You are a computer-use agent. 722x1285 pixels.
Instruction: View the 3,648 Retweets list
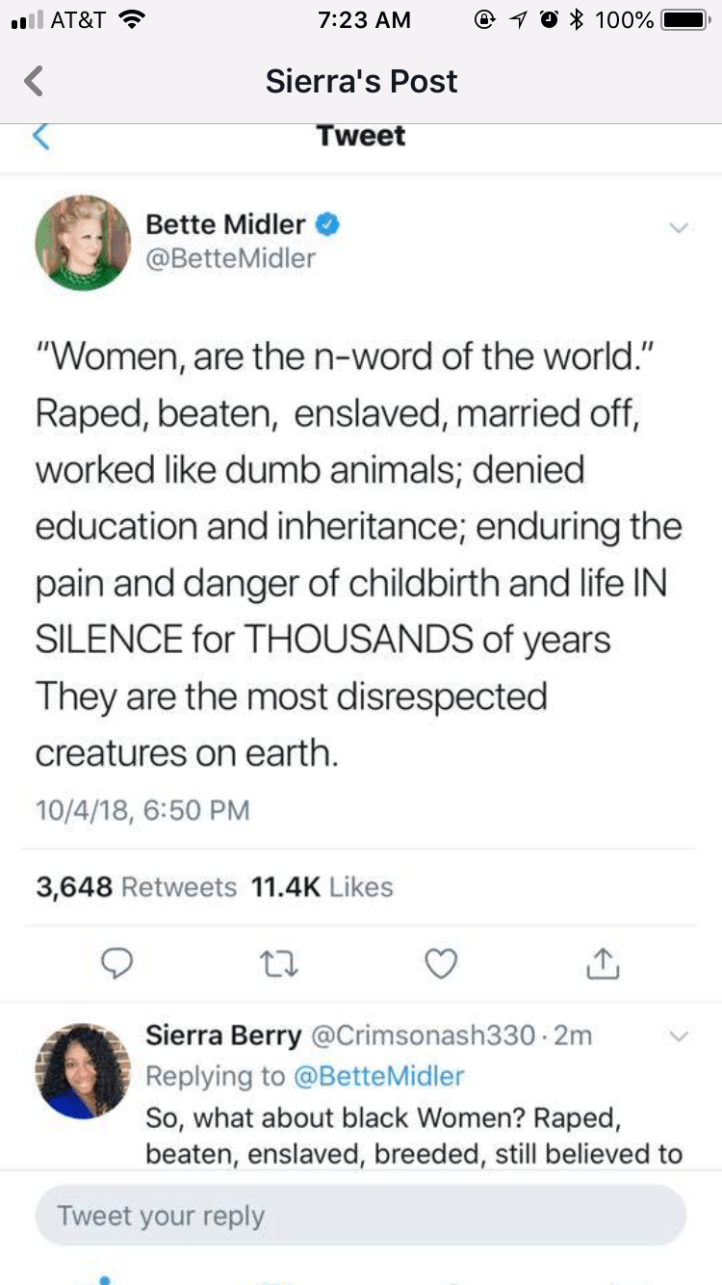[136, 887]
